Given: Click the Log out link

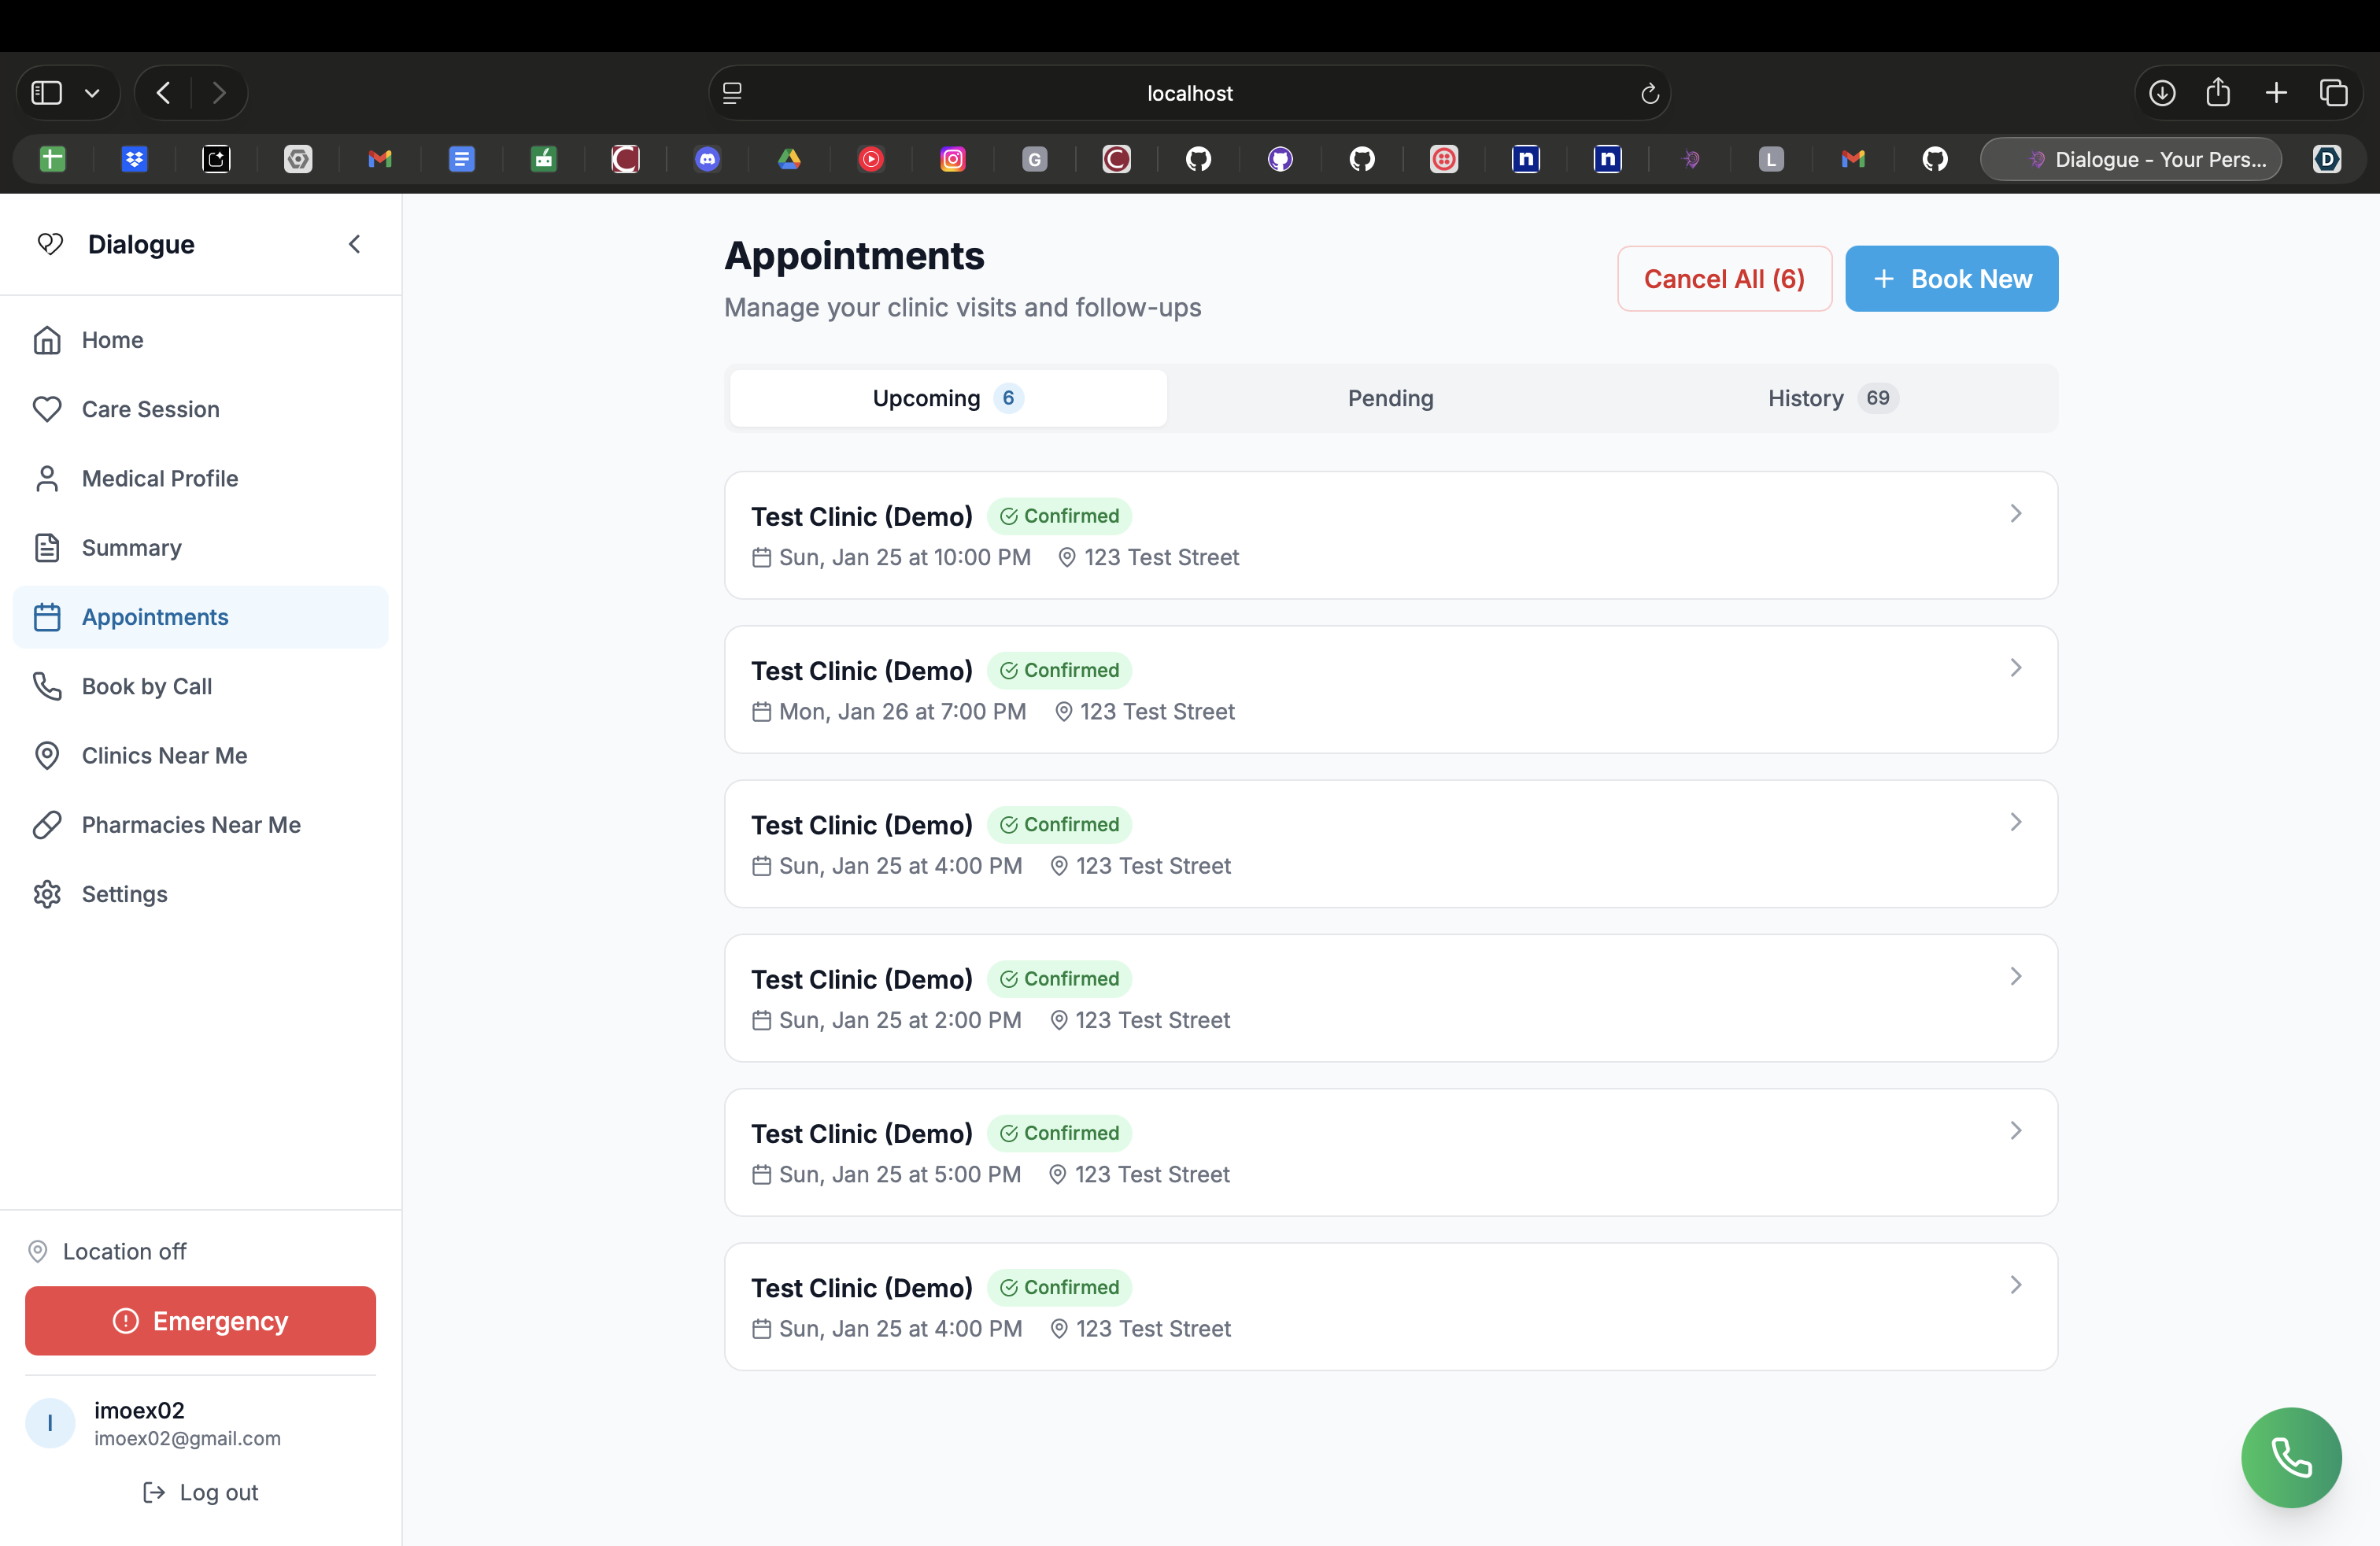Looking at the screenshot, I should tap(200, 1492).
